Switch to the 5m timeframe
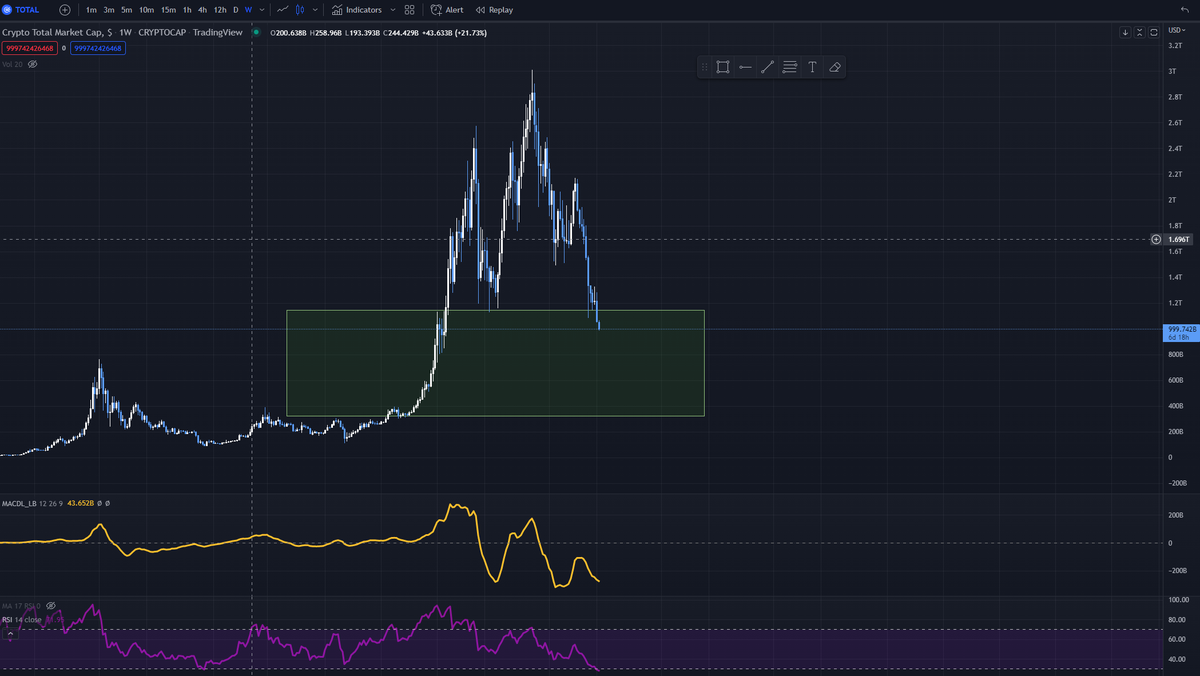Screen dimensions: 1200x676 (x=126, y=9)
